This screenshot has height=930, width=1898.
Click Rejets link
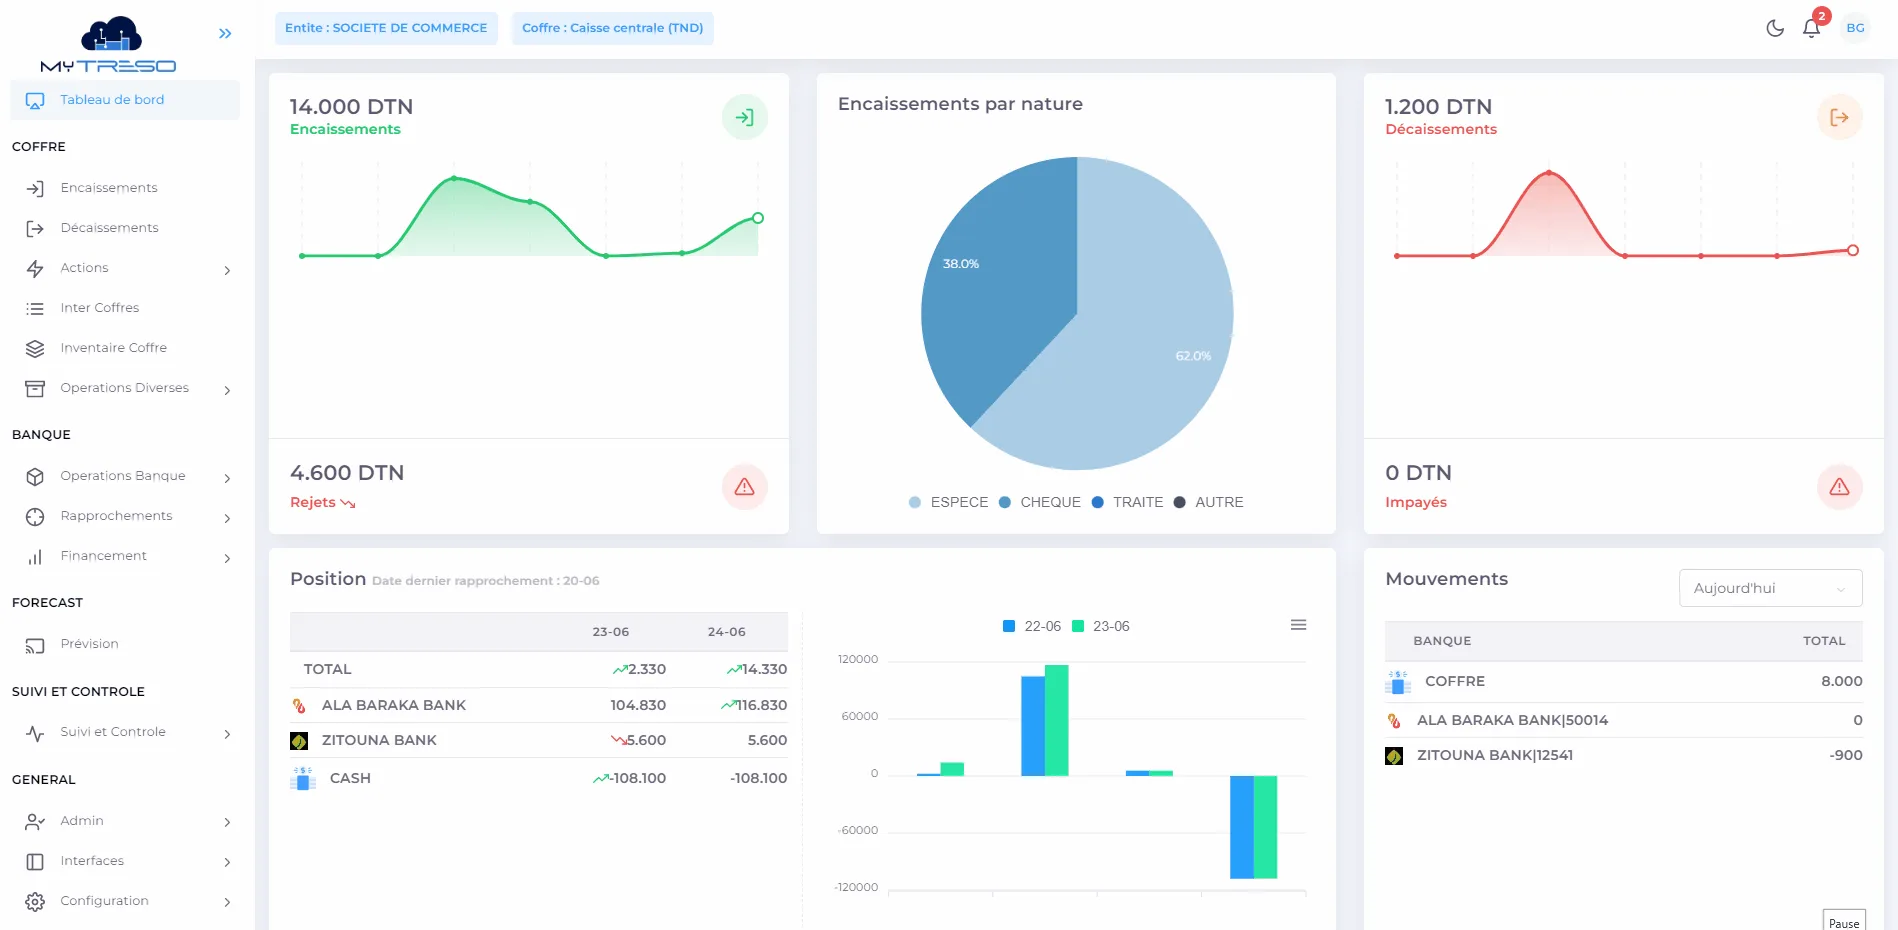pyautogui.click(x=322, y=502)
